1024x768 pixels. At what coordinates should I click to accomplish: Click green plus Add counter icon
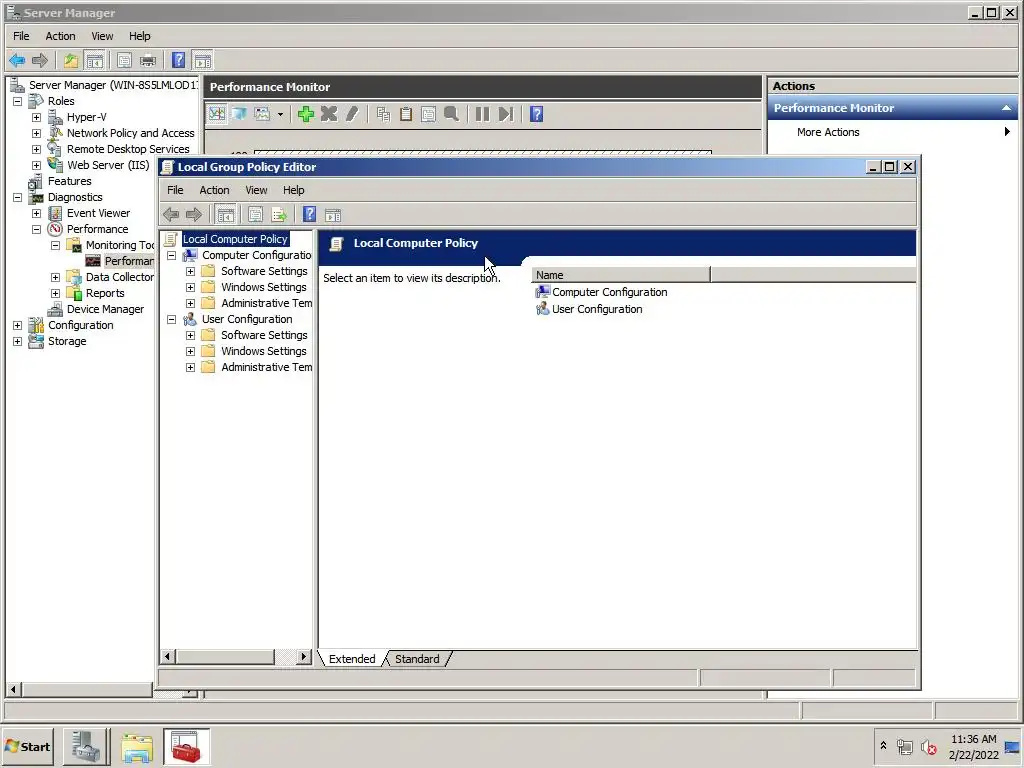tap(306, 114)
